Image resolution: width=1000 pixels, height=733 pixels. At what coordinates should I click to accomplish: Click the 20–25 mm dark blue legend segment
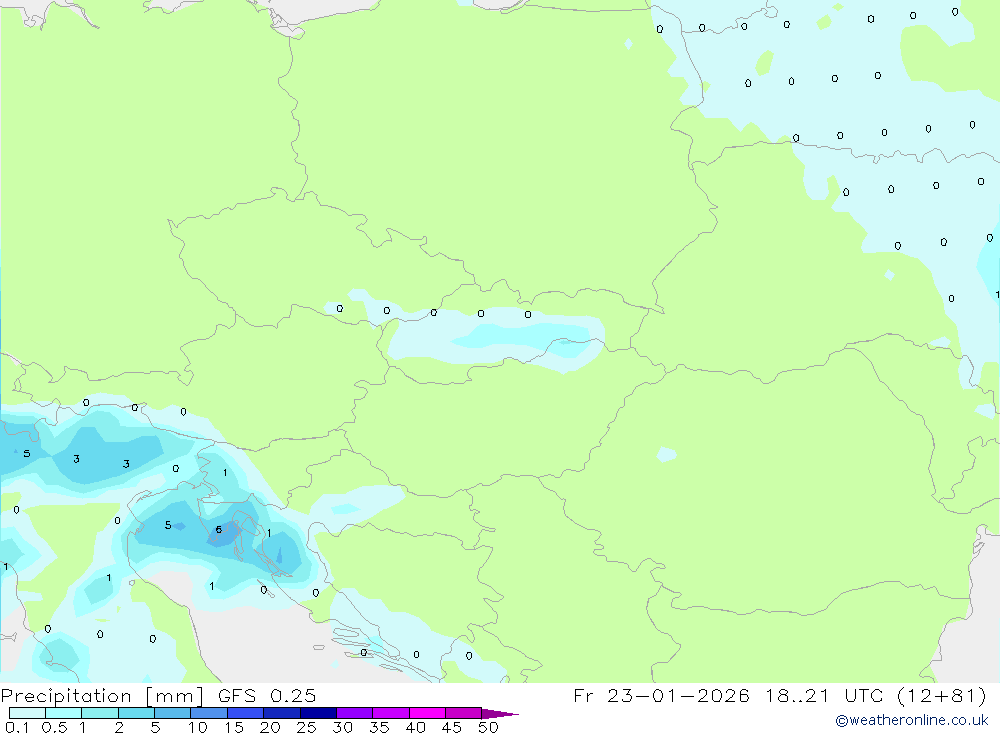(x=282, y=713)
